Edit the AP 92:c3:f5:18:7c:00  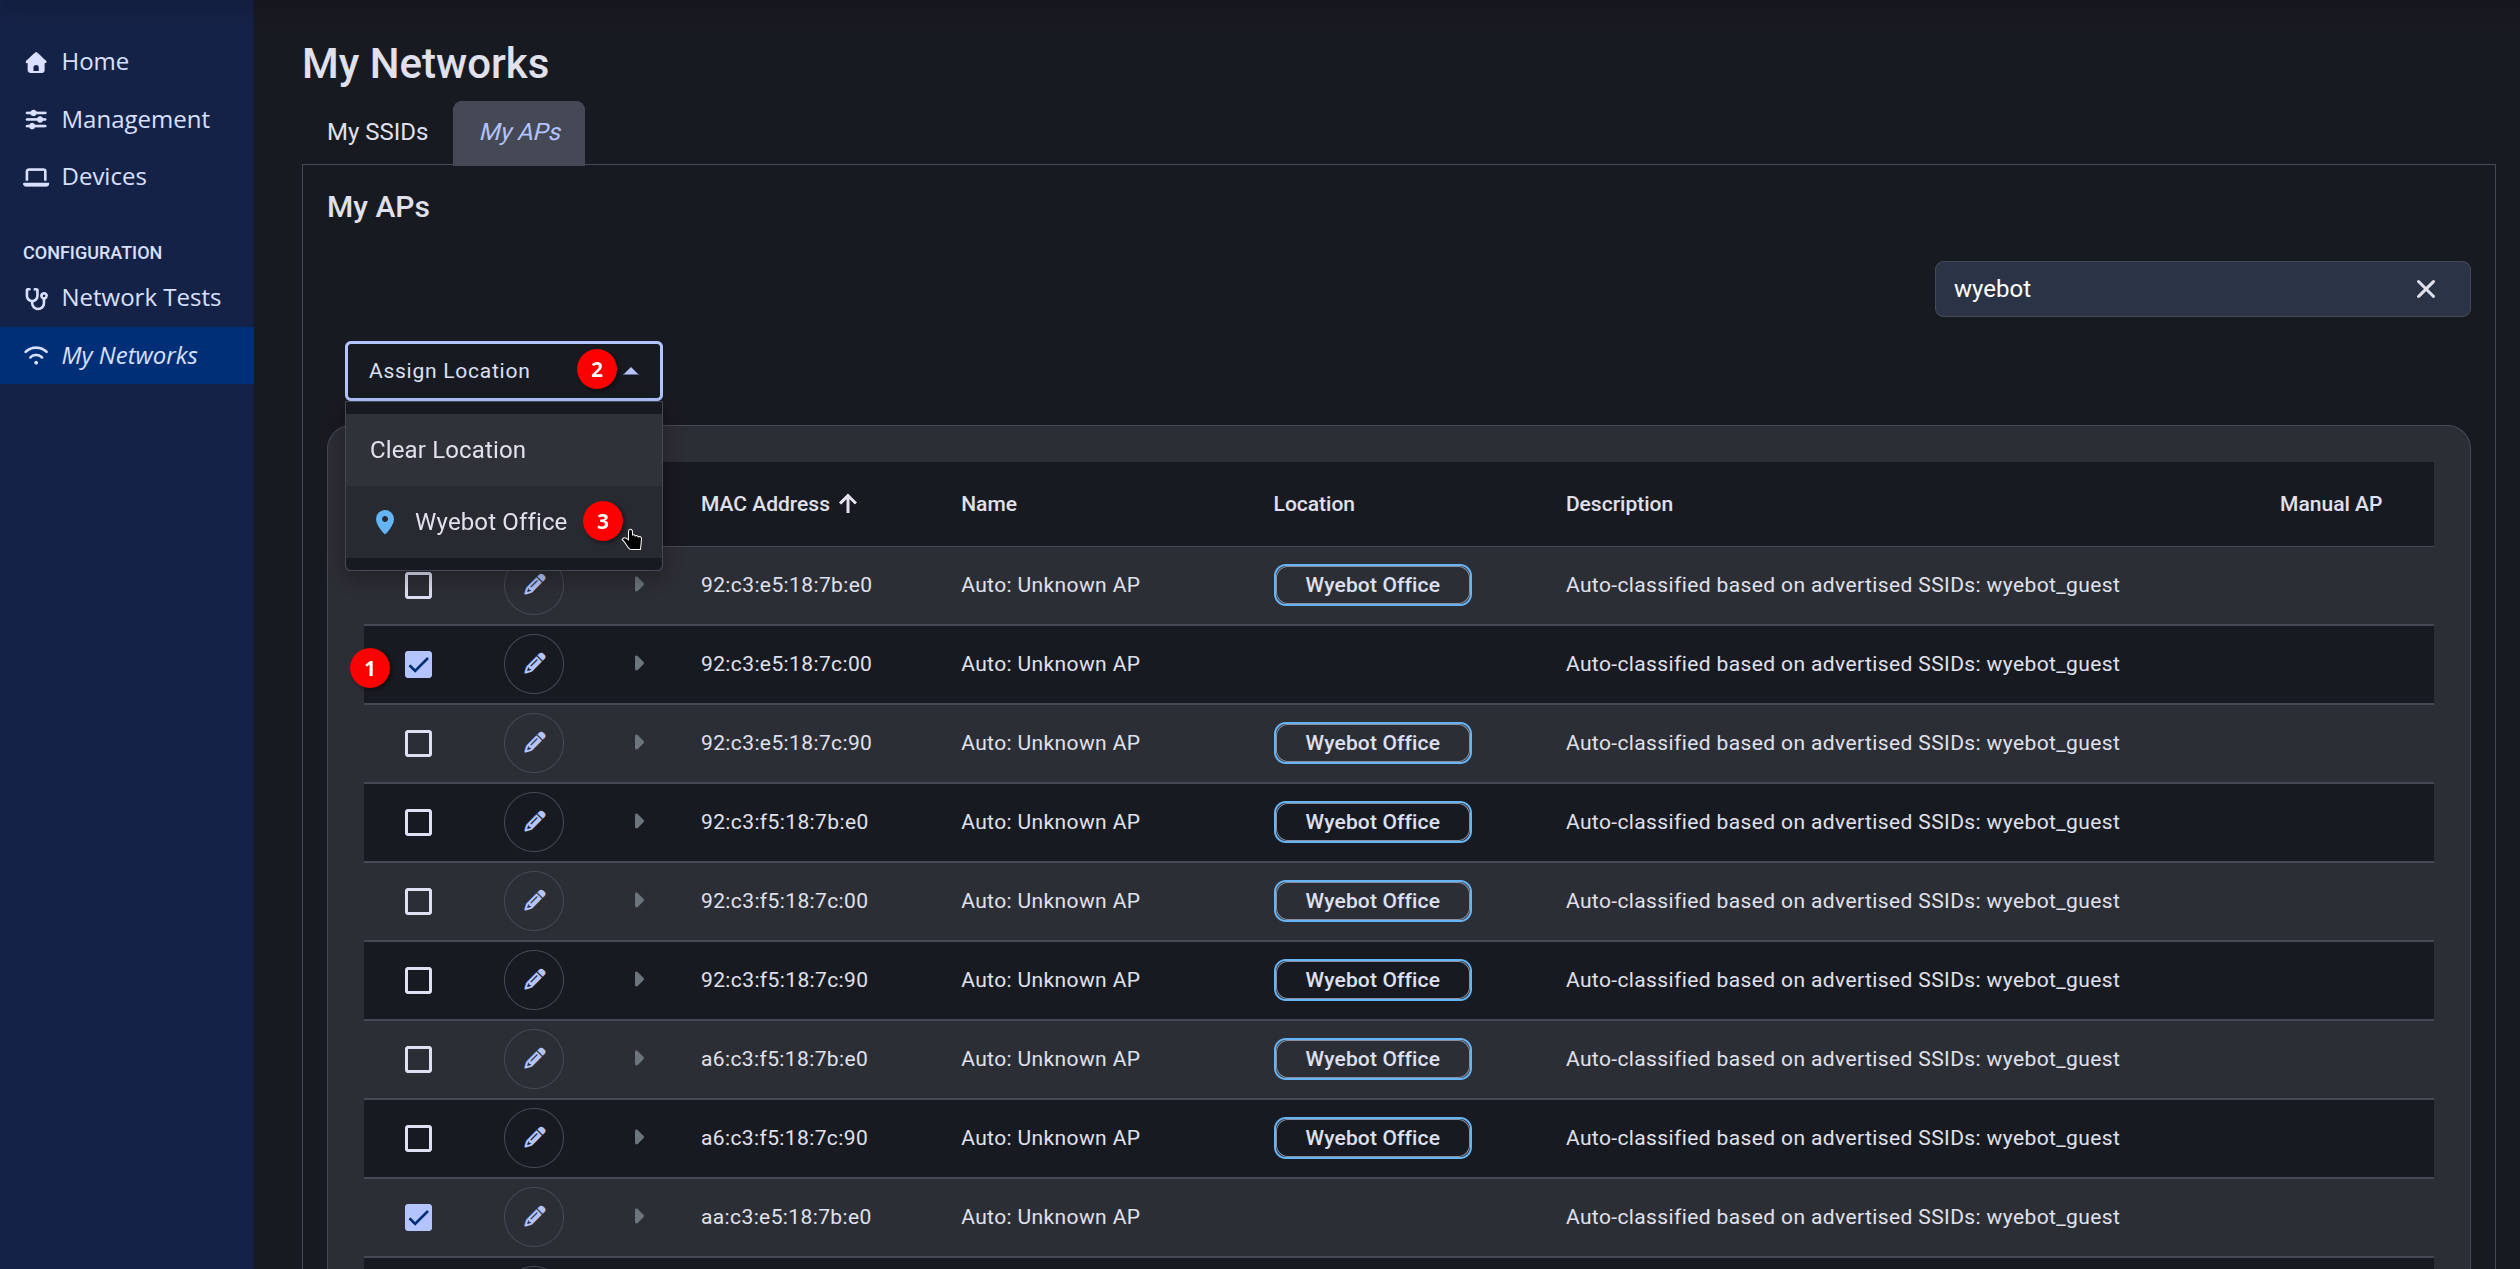pos(534,901)
